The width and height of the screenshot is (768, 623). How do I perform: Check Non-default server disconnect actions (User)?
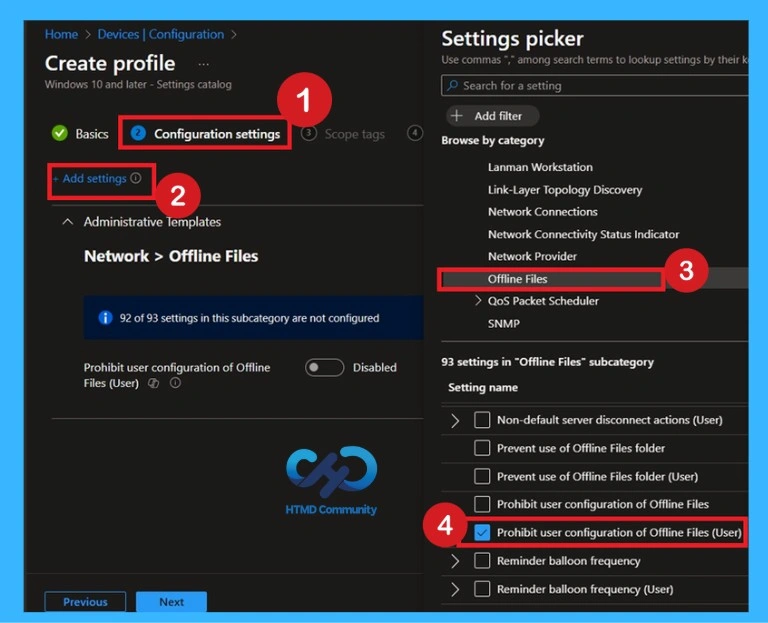click(482, 420)
